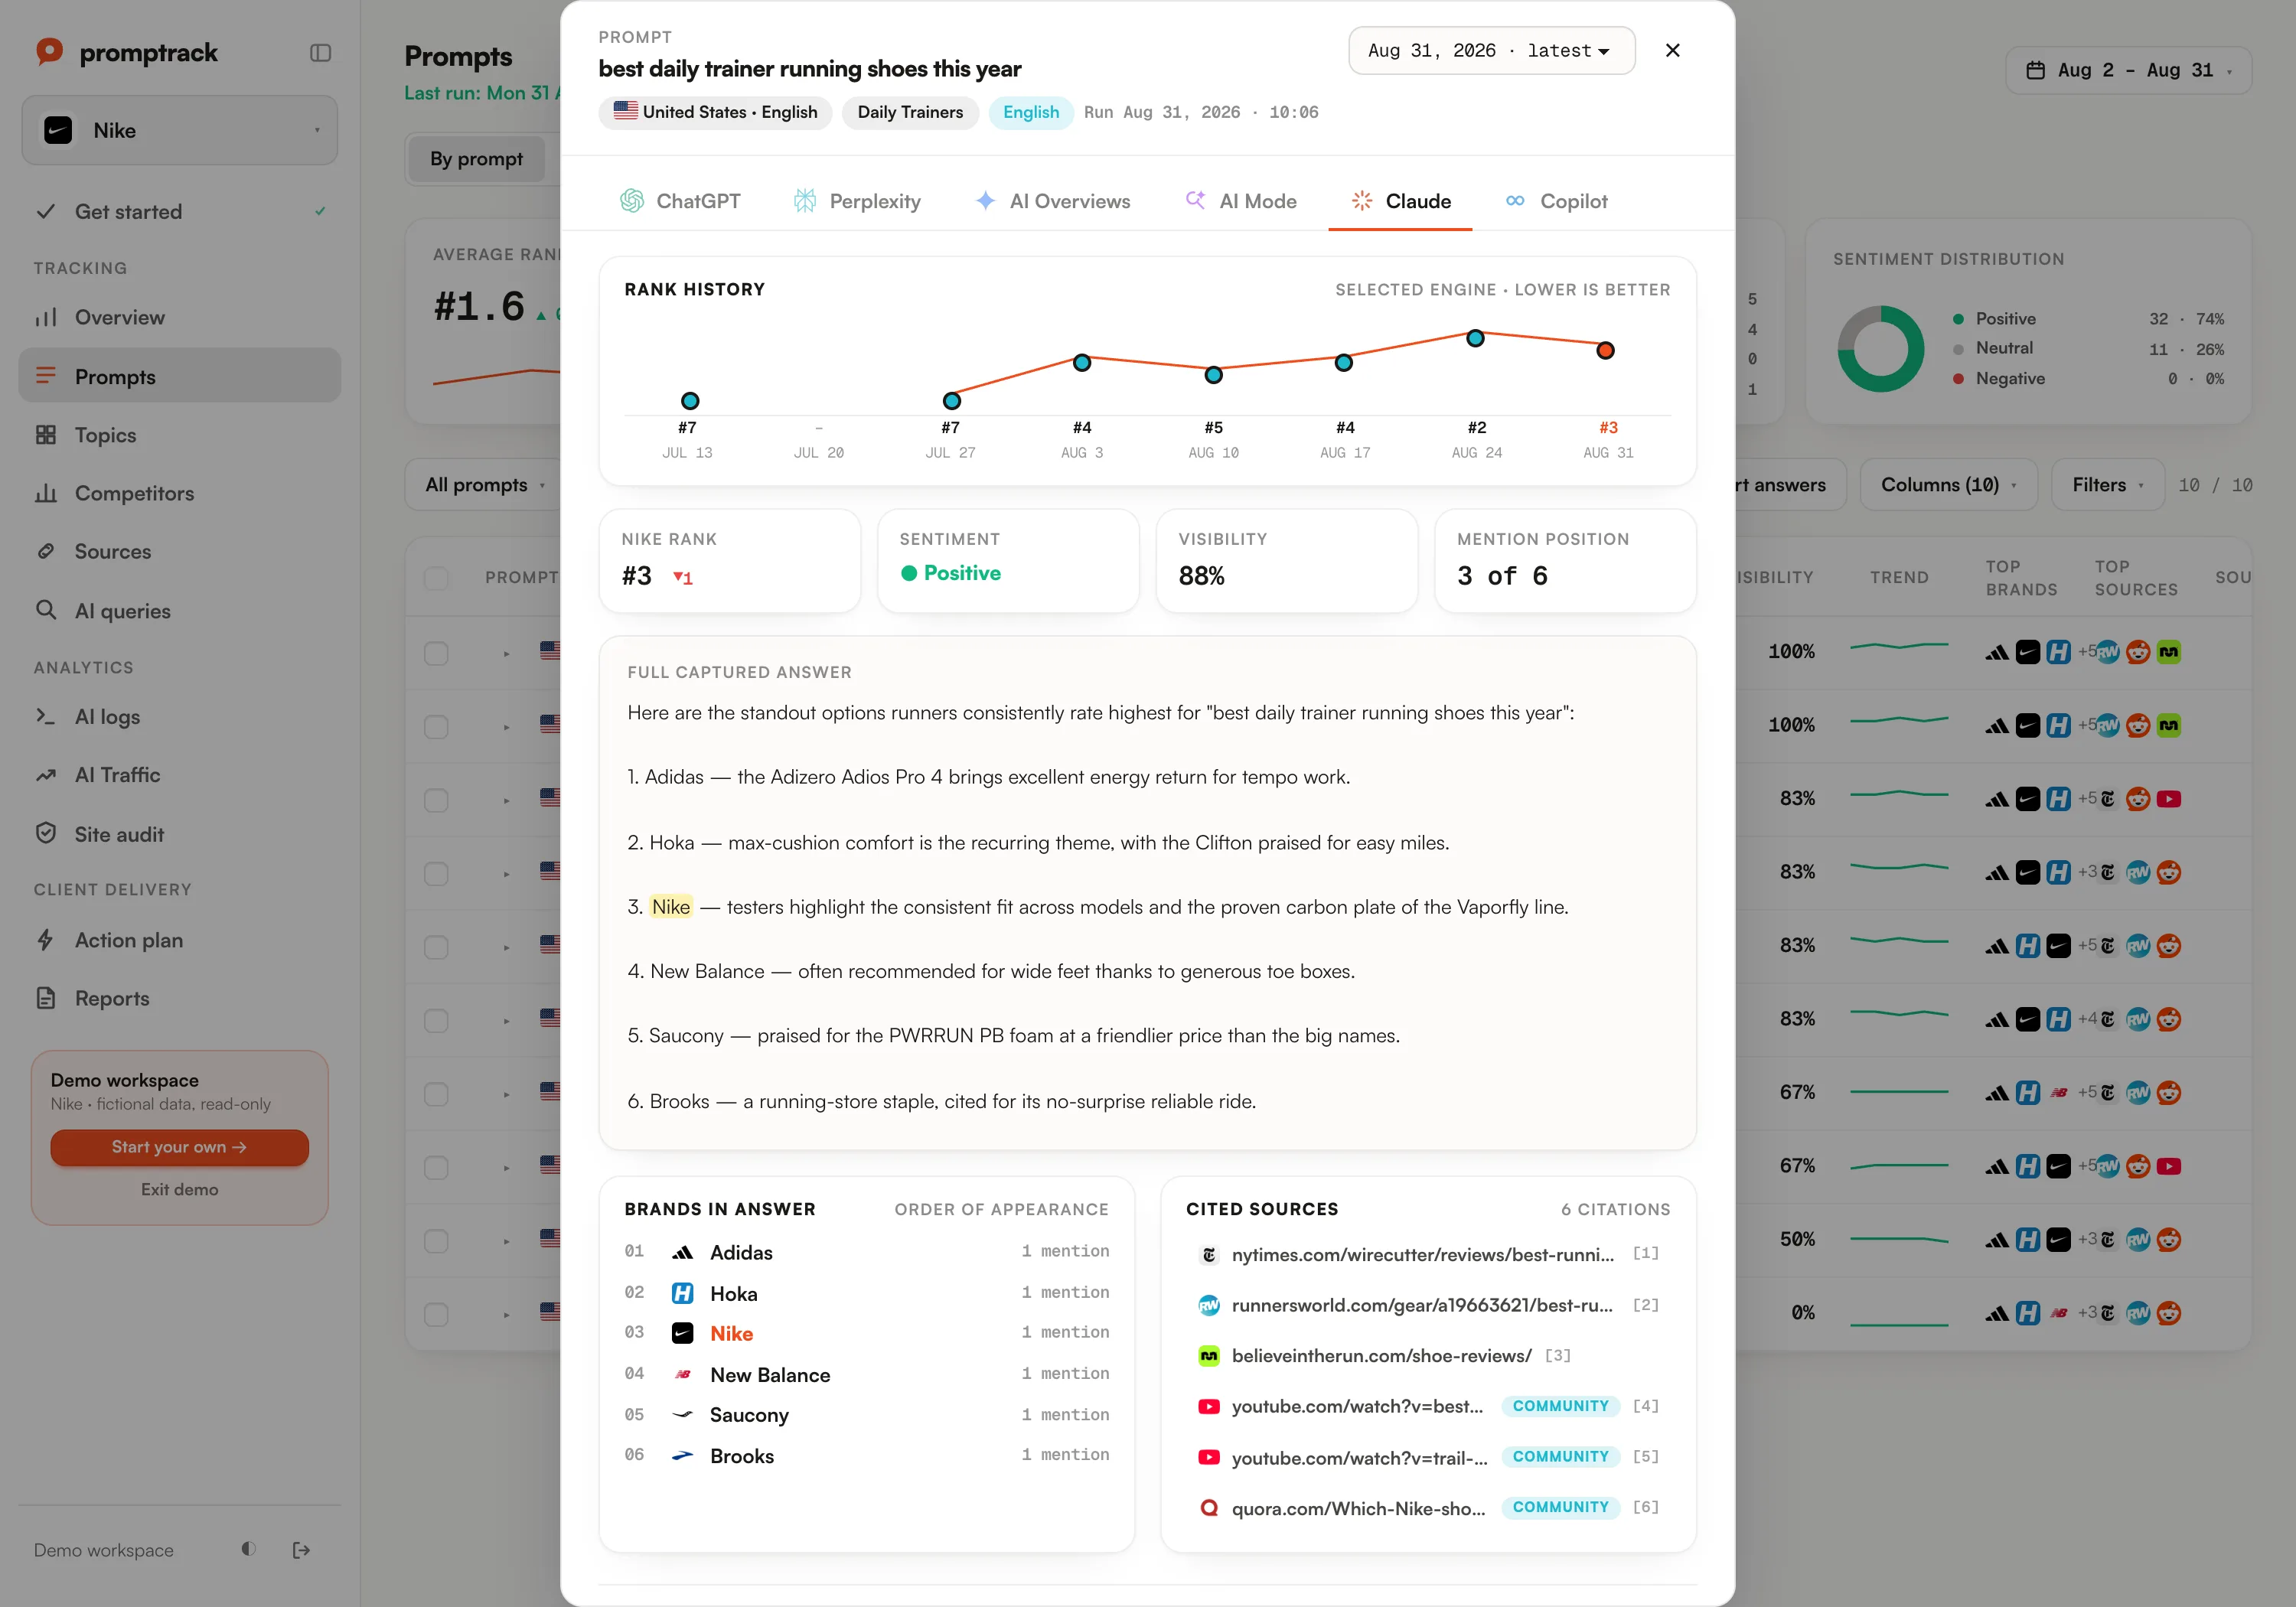Click the Competitors chart icon
This screenshot has height=1607, width=2296.
[46, 493]
